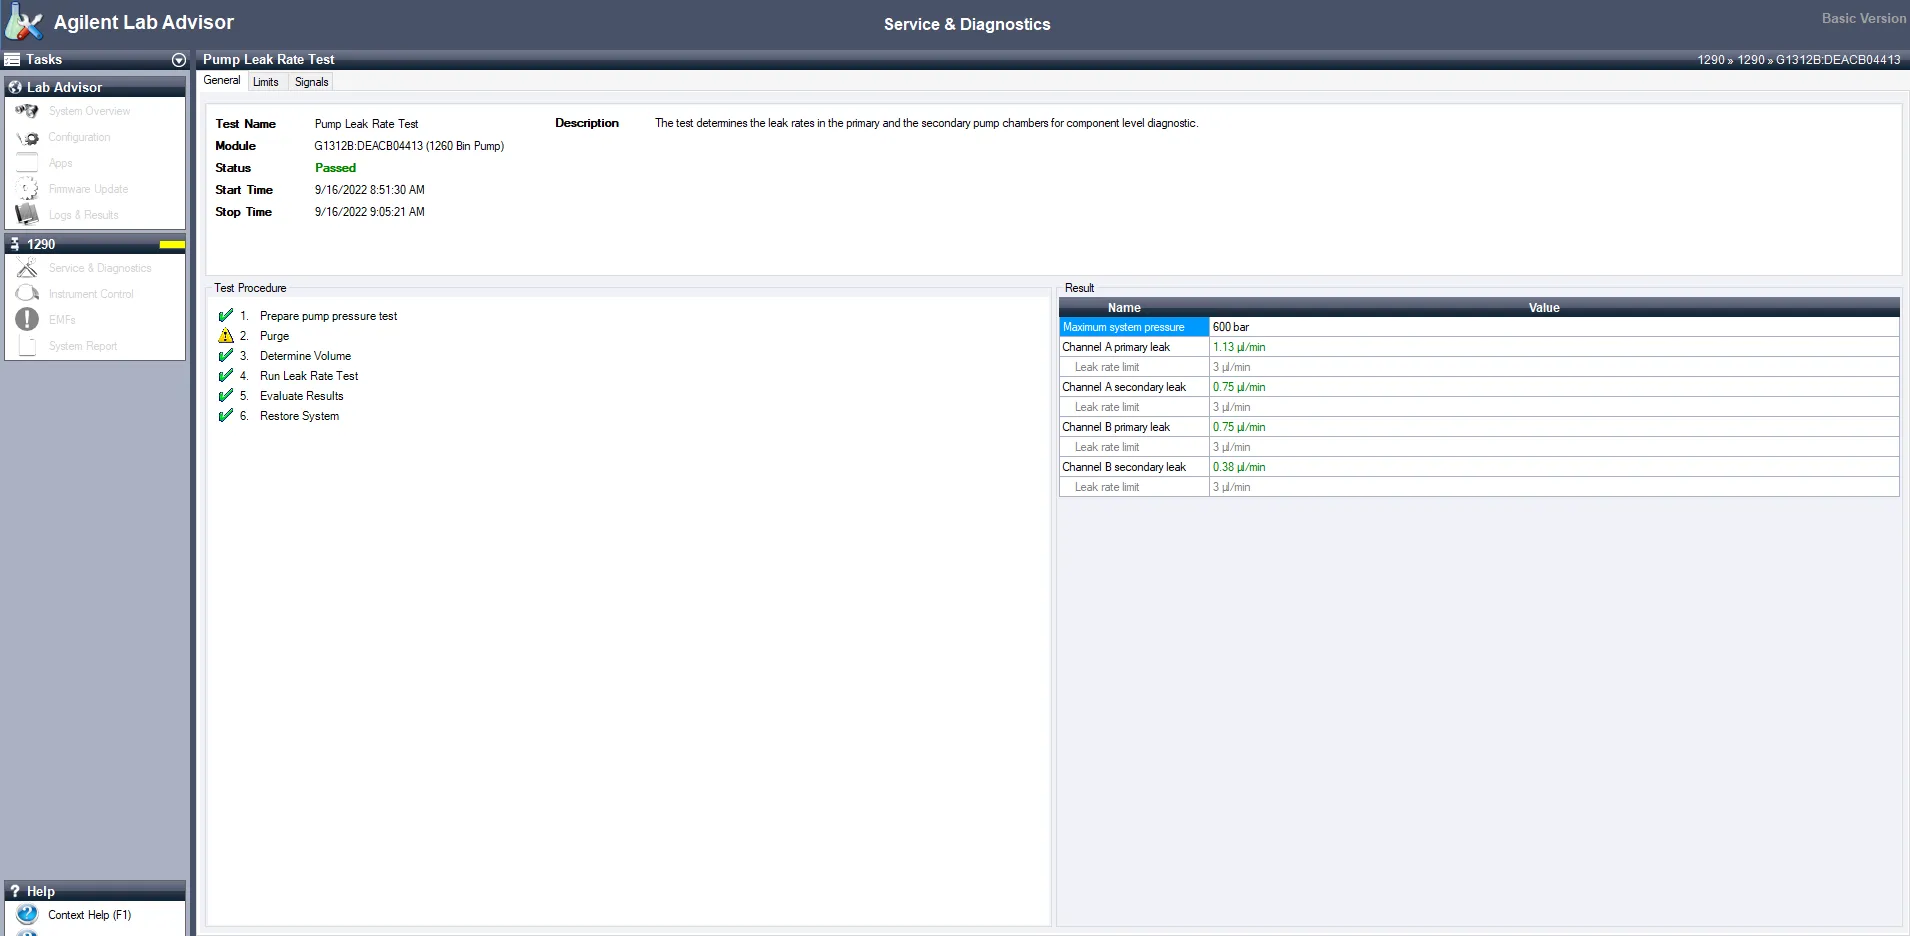This screenshot has width=1910, height=936.
Task: Select the Maximum system pressure row
Action: pos(1479,327)
